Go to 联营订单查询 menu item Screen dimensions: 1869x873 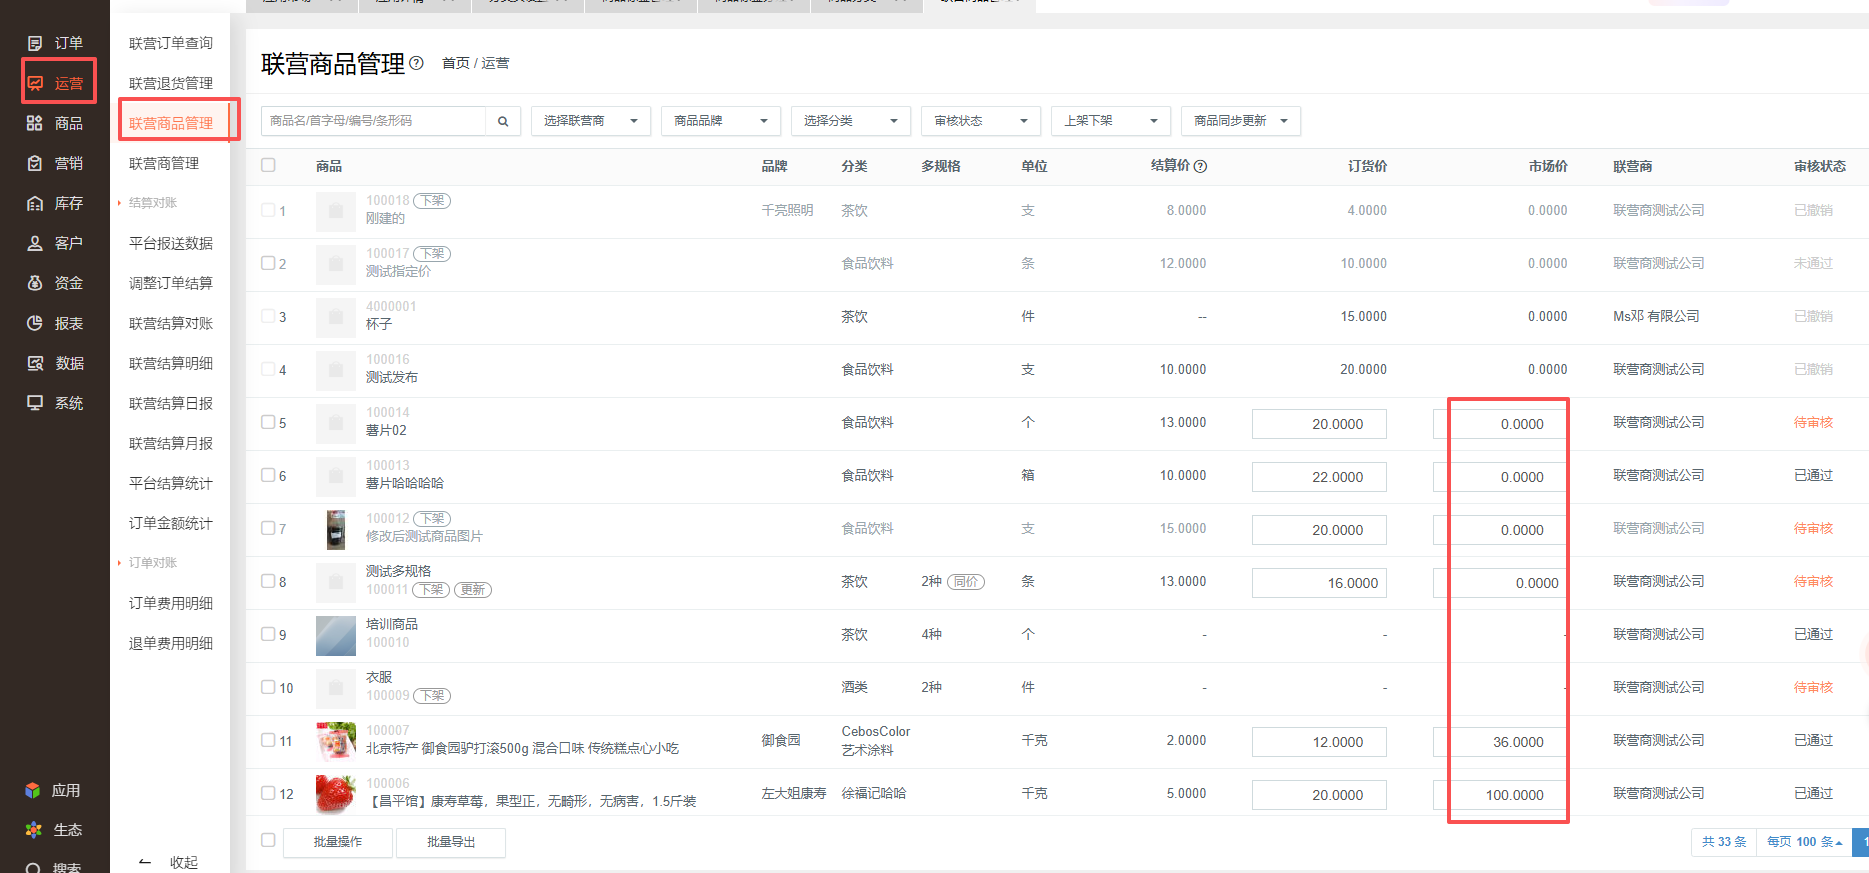click(171, 43)
